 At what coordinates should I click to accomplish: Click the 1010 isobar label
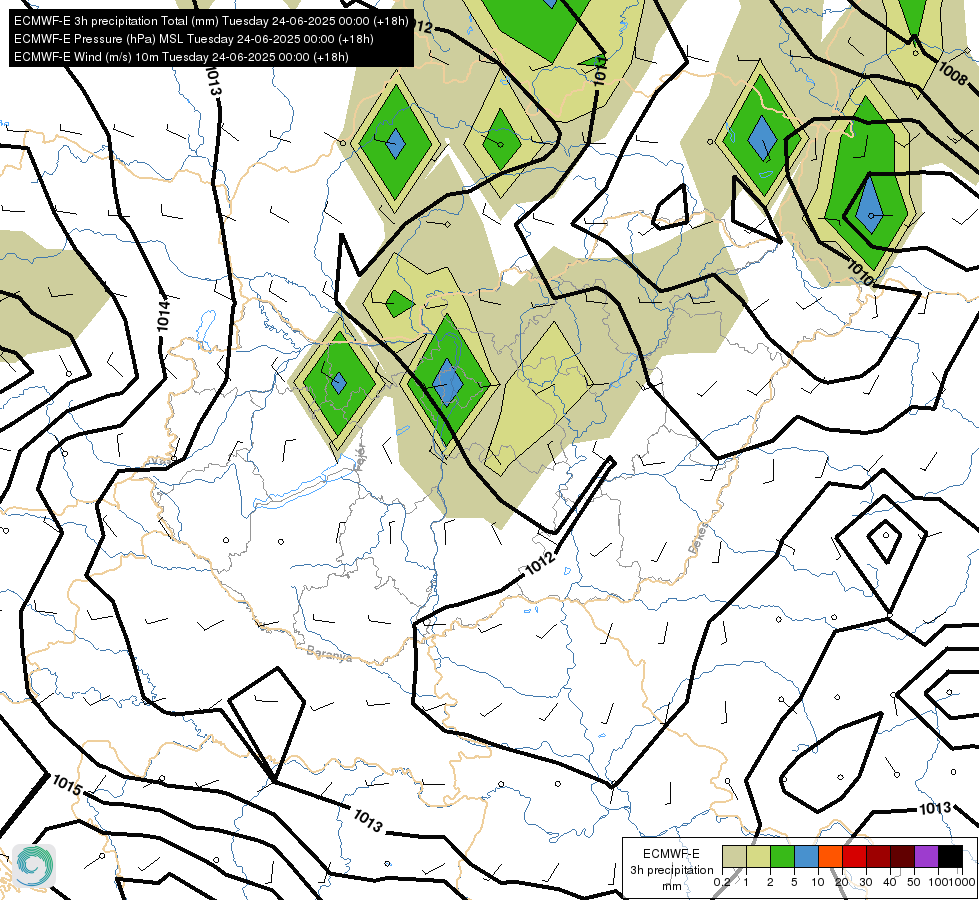click(861, 274)
